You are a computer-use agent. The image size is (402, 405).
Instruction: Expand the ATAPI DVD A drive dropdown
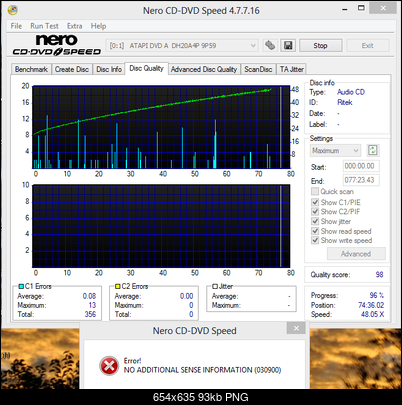182,46
